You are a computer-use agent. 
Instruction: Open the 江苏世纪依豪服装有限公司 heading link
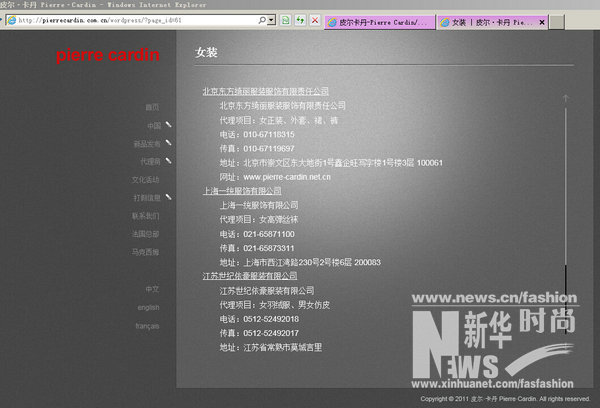pos(250,275)
